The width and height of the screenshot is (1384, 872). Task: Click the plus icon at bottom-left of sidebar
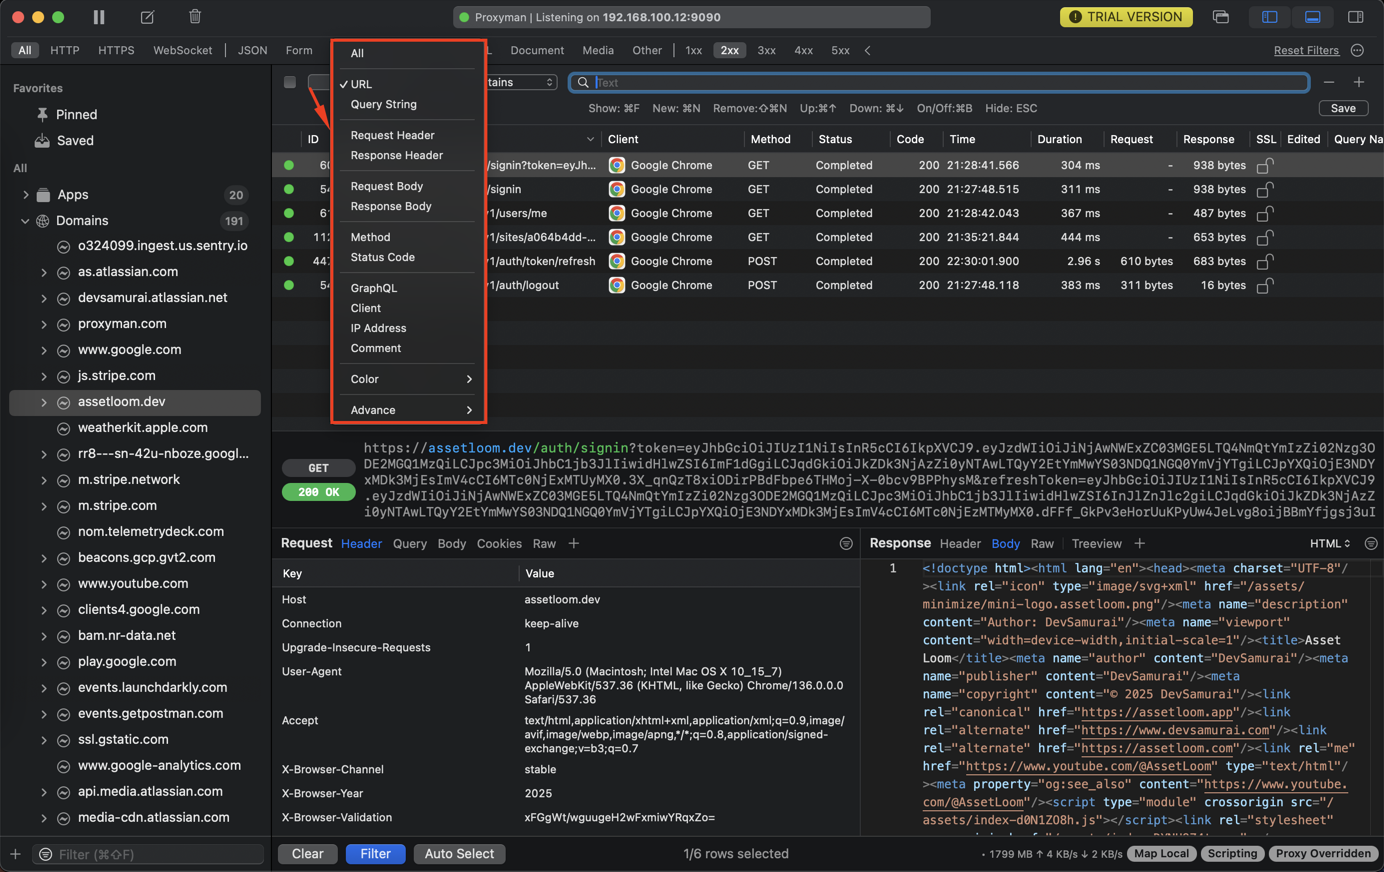[15, 854]
